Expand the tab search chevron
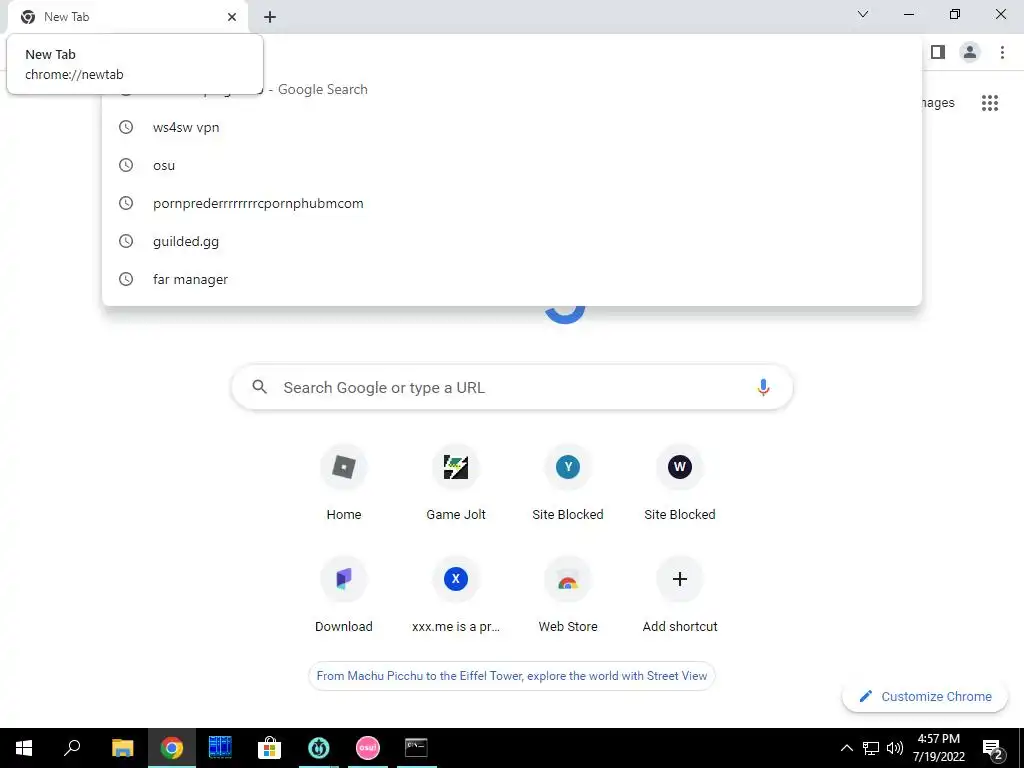This screenshot has height=768, width=1024. pos(863,14)
